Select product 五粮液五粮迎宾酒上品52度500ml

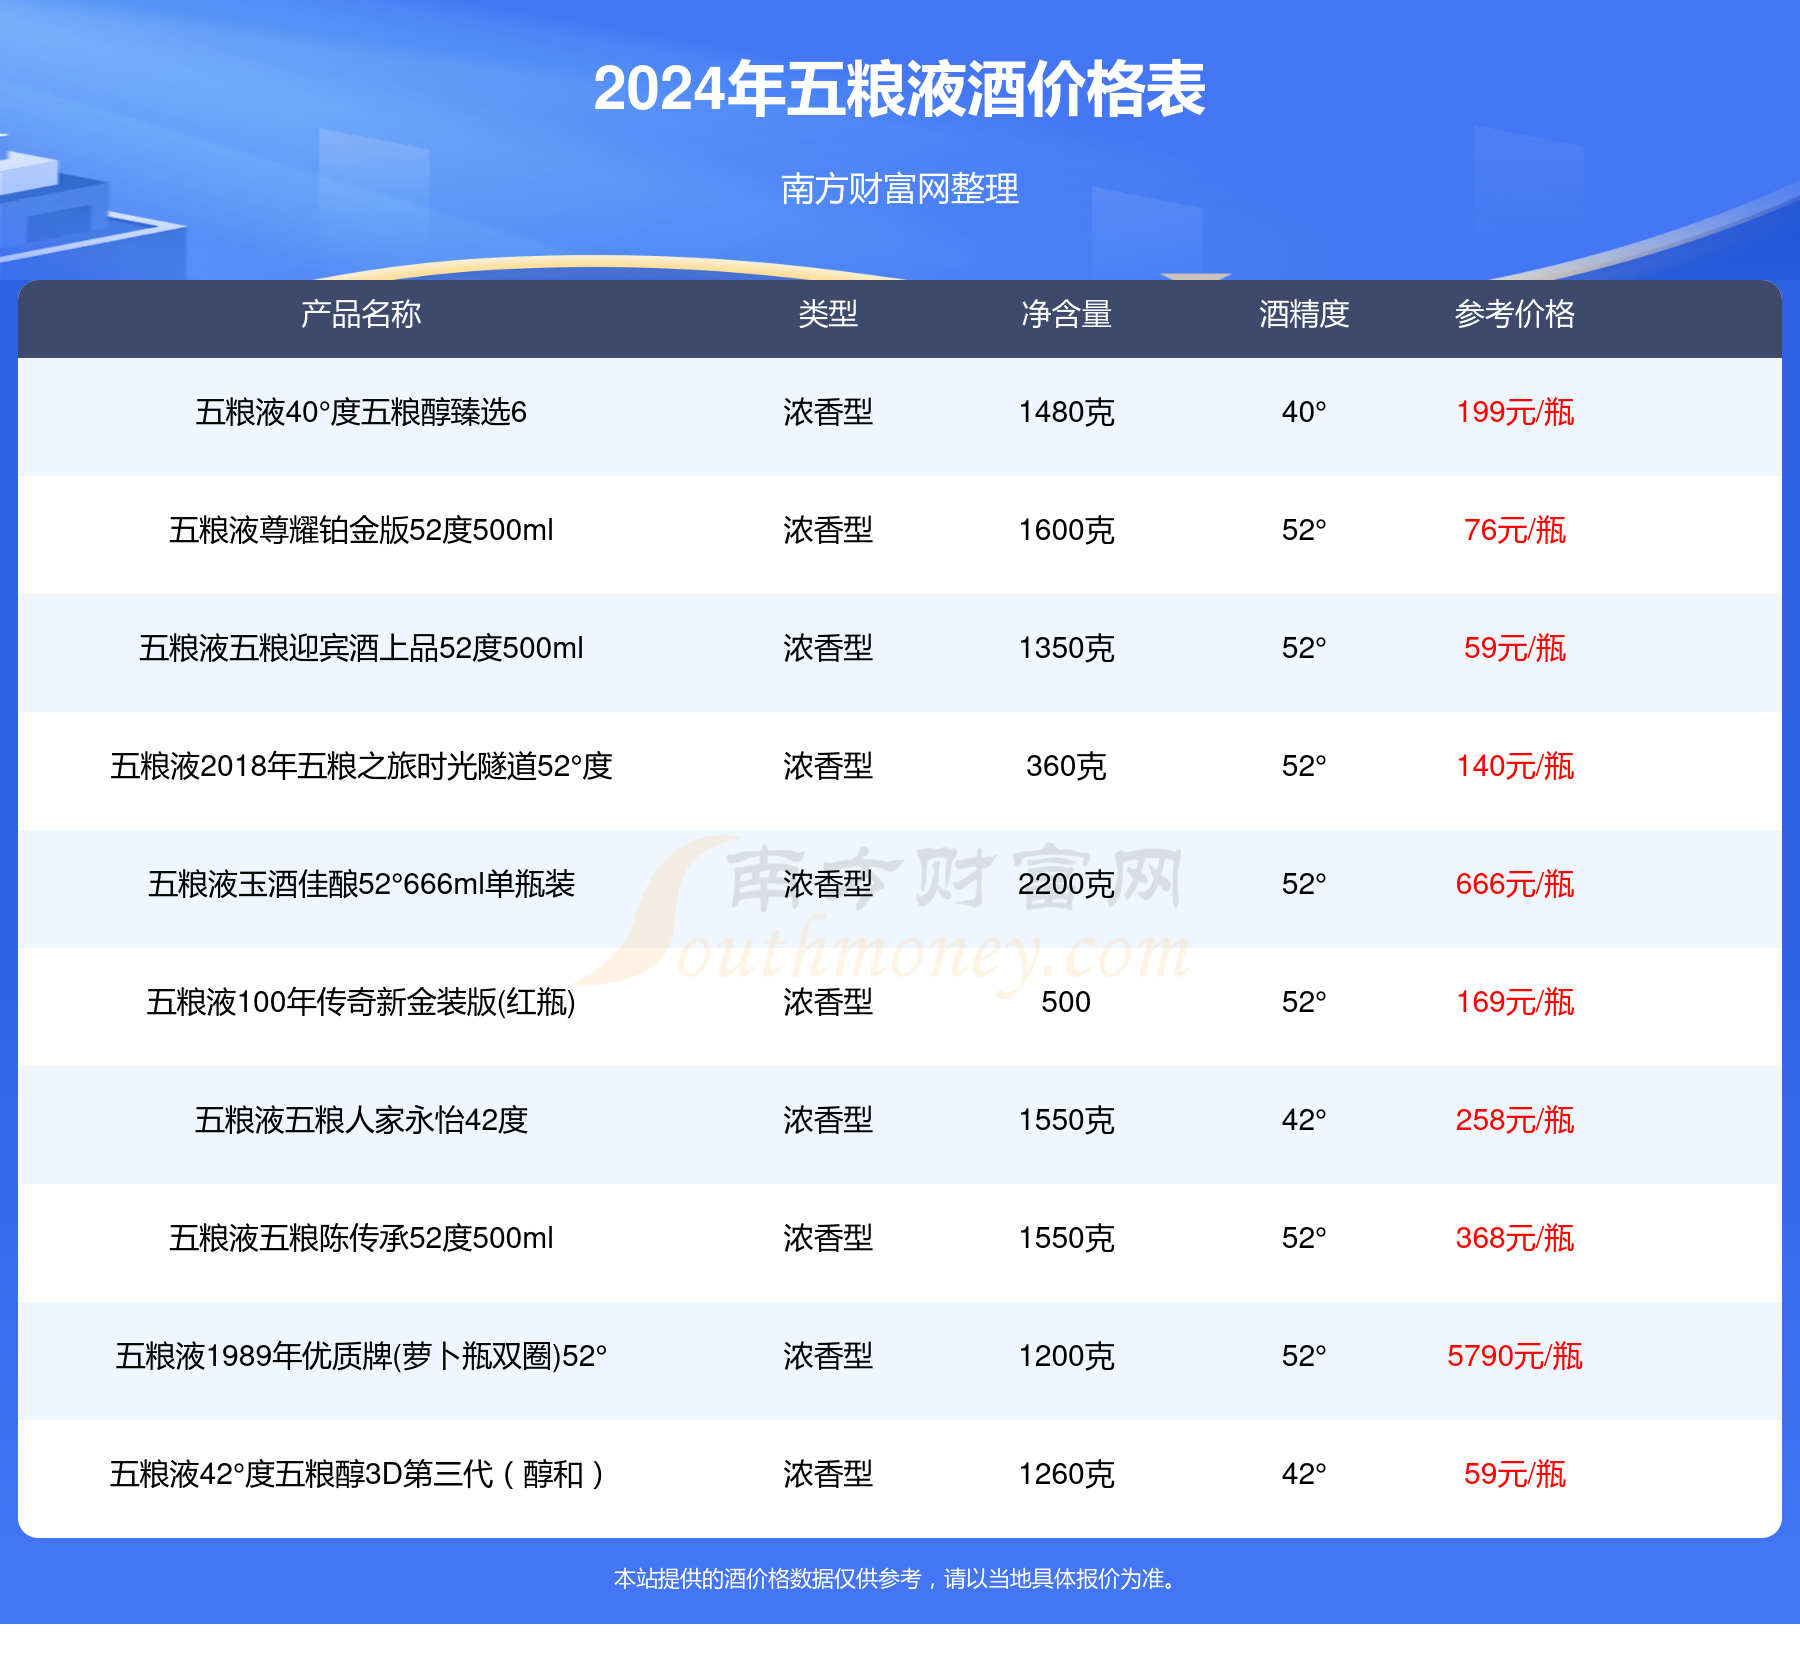(x=361, y=648)
